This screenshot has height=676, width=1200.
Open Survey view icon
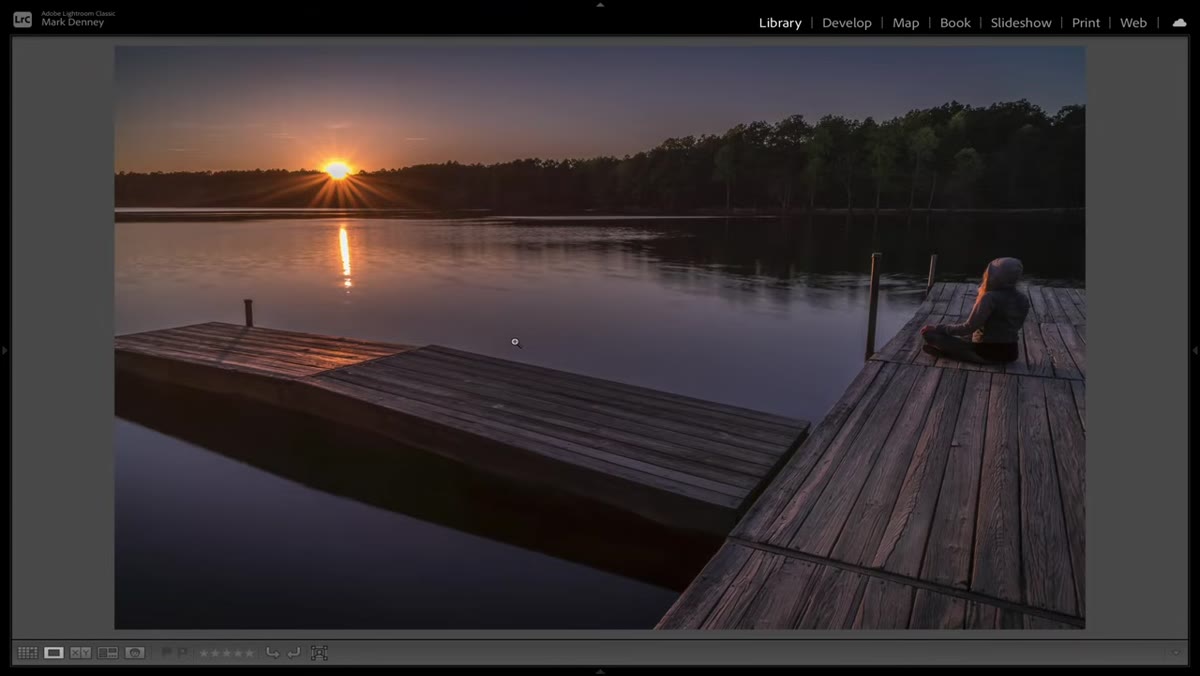pos(108,653)
